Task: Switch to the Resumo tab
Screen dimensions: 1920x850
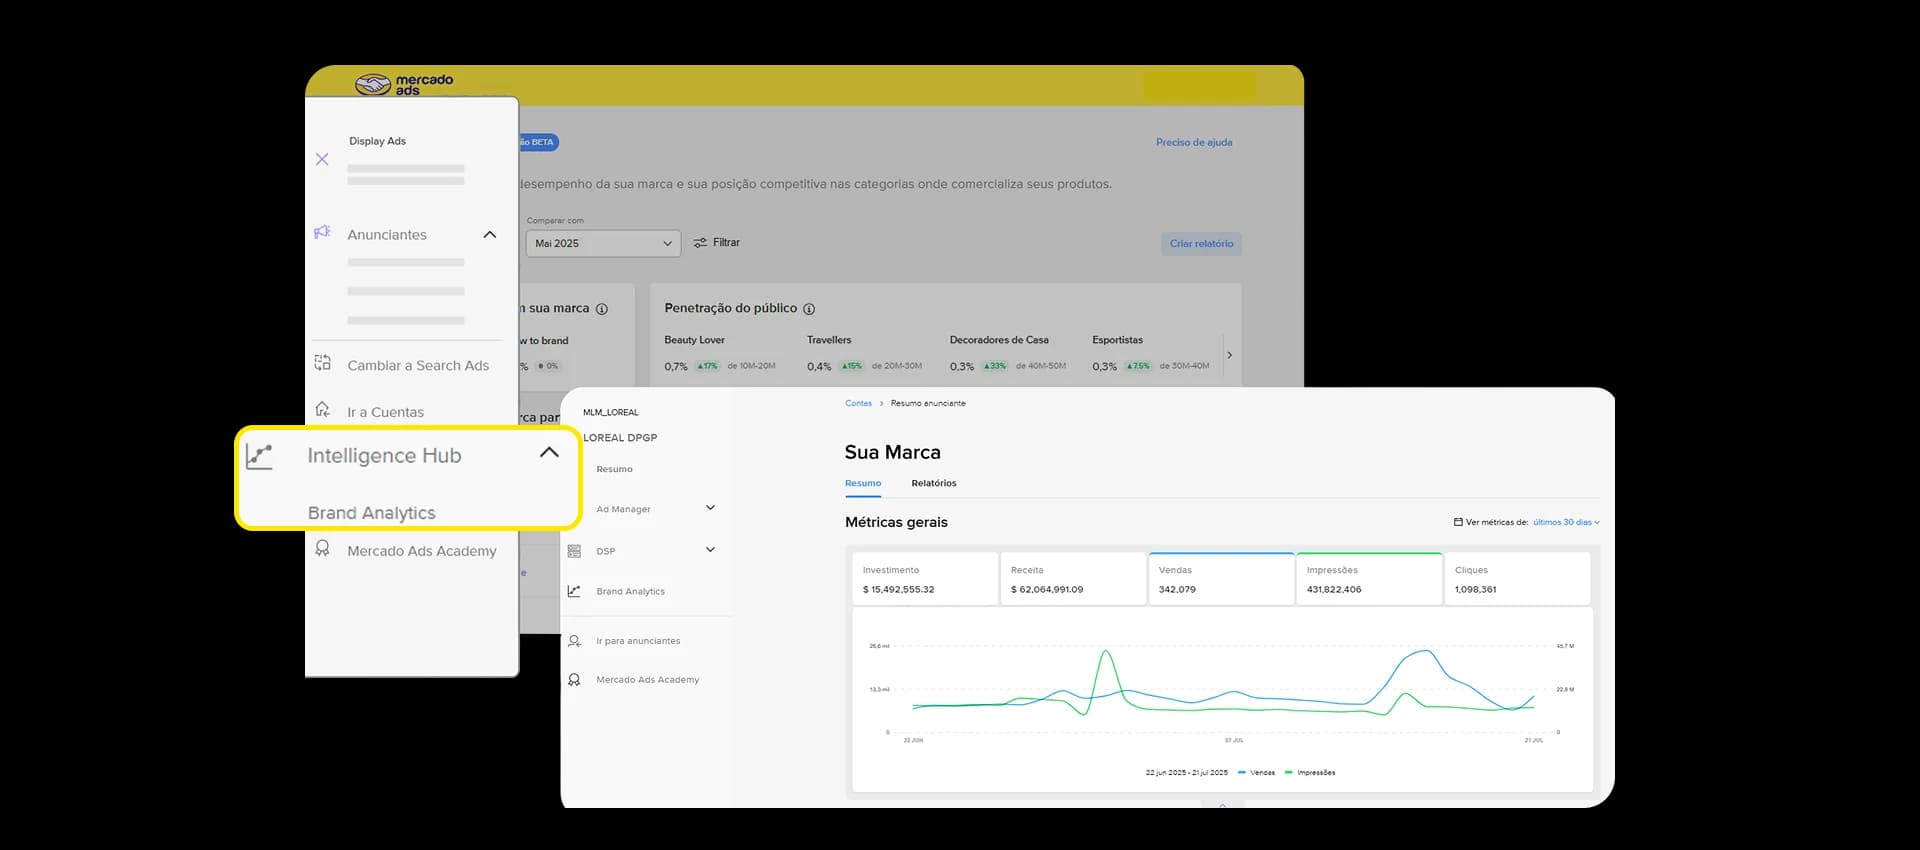Action: tap(863, 483)
